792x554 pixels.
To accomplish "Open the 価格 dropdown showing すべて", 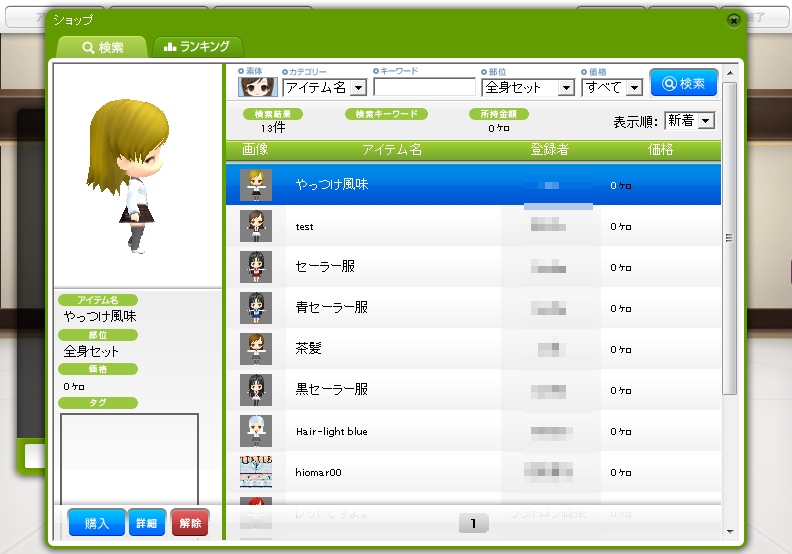I will click(612, 87).
